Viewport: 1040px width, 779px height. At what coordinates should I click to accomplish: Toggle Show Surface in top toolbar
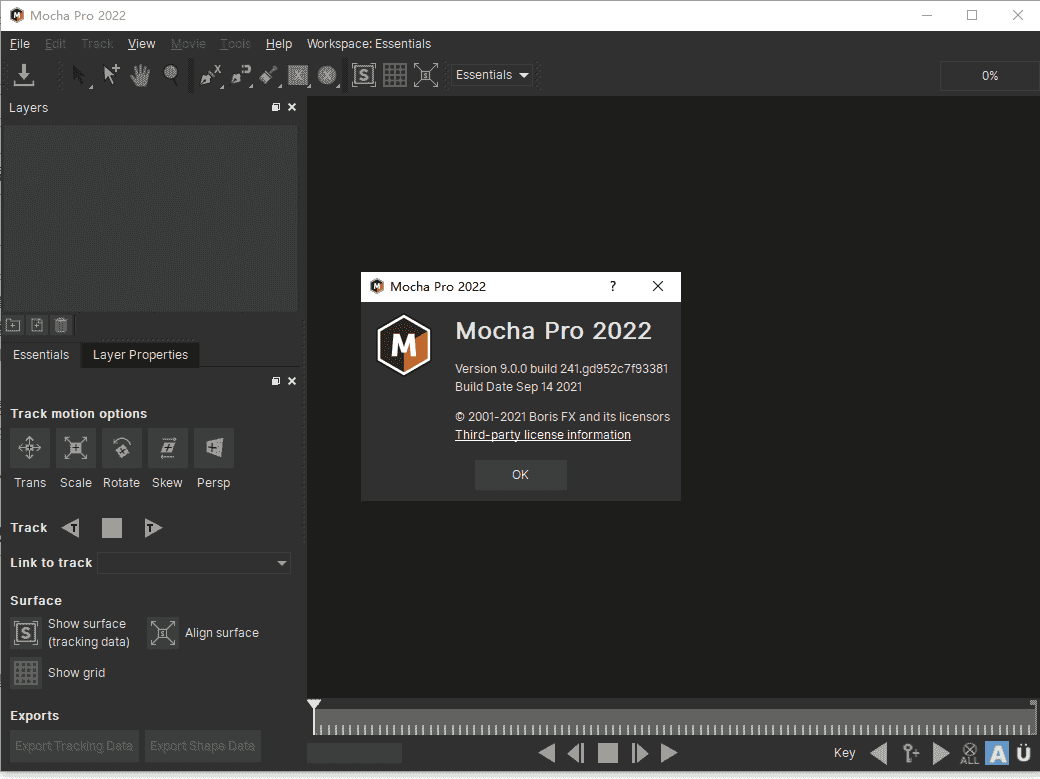coord(363,75)
